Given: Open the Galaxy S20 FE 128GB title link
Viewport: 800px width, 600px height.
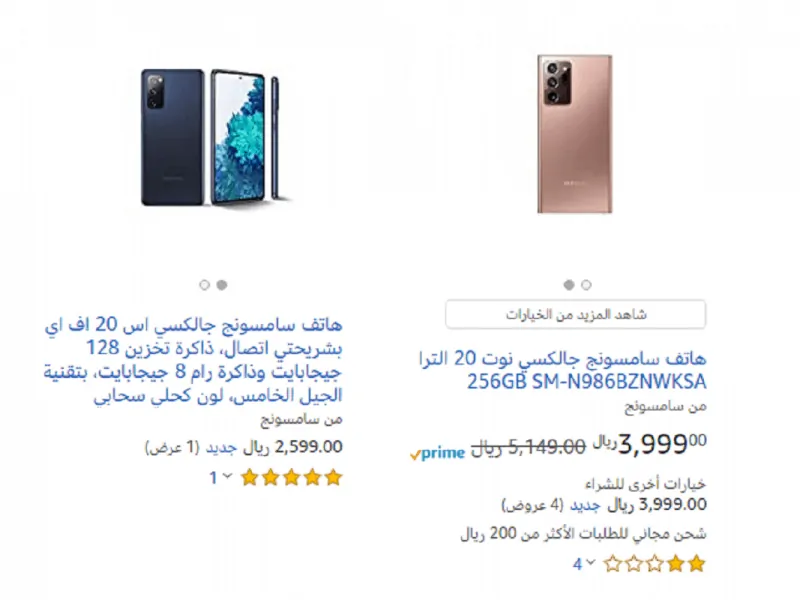Looking at the screenshot, I should (x=193, y=360).
